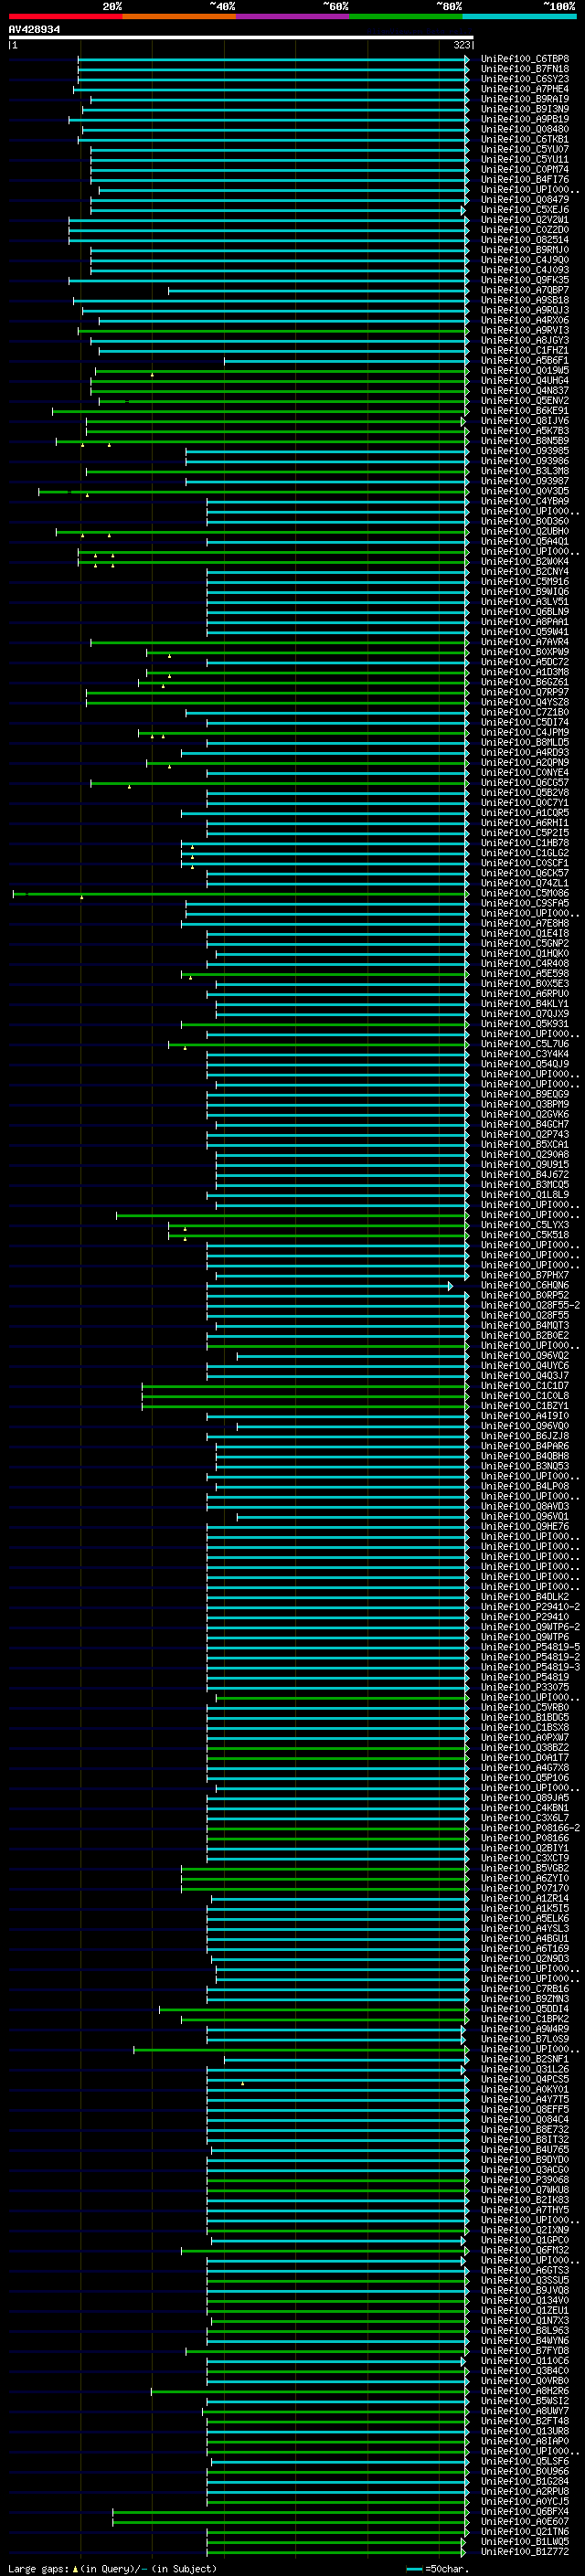The width and height of the screenshot is (585, 2576).
Task: Select label UniRef100_A9SB18
Action: click(x=525, y=300)
